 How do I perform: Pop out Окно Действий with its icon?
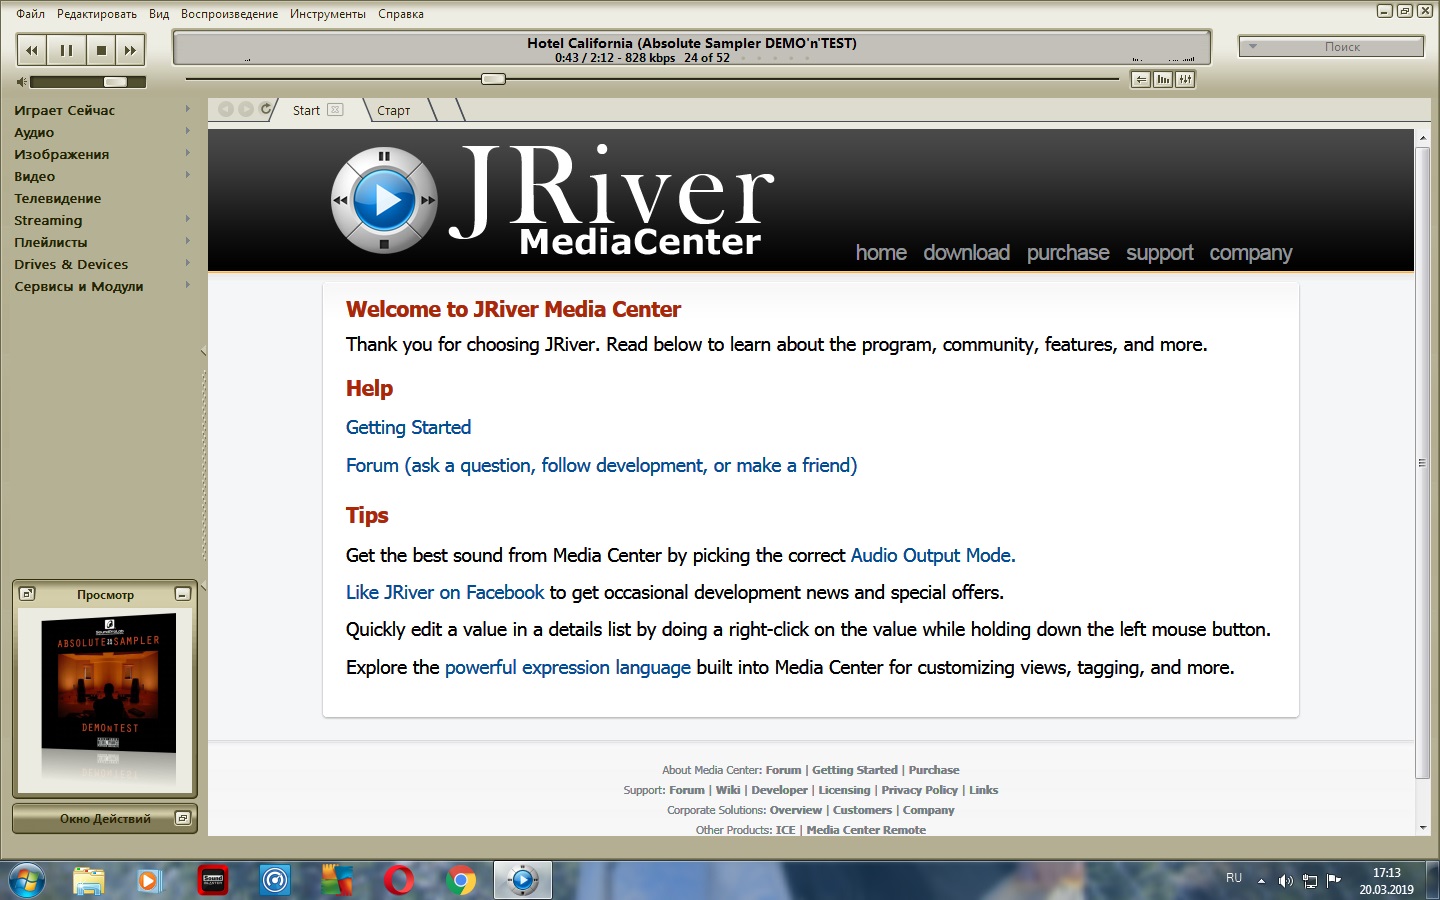click(x=182, y=818)
